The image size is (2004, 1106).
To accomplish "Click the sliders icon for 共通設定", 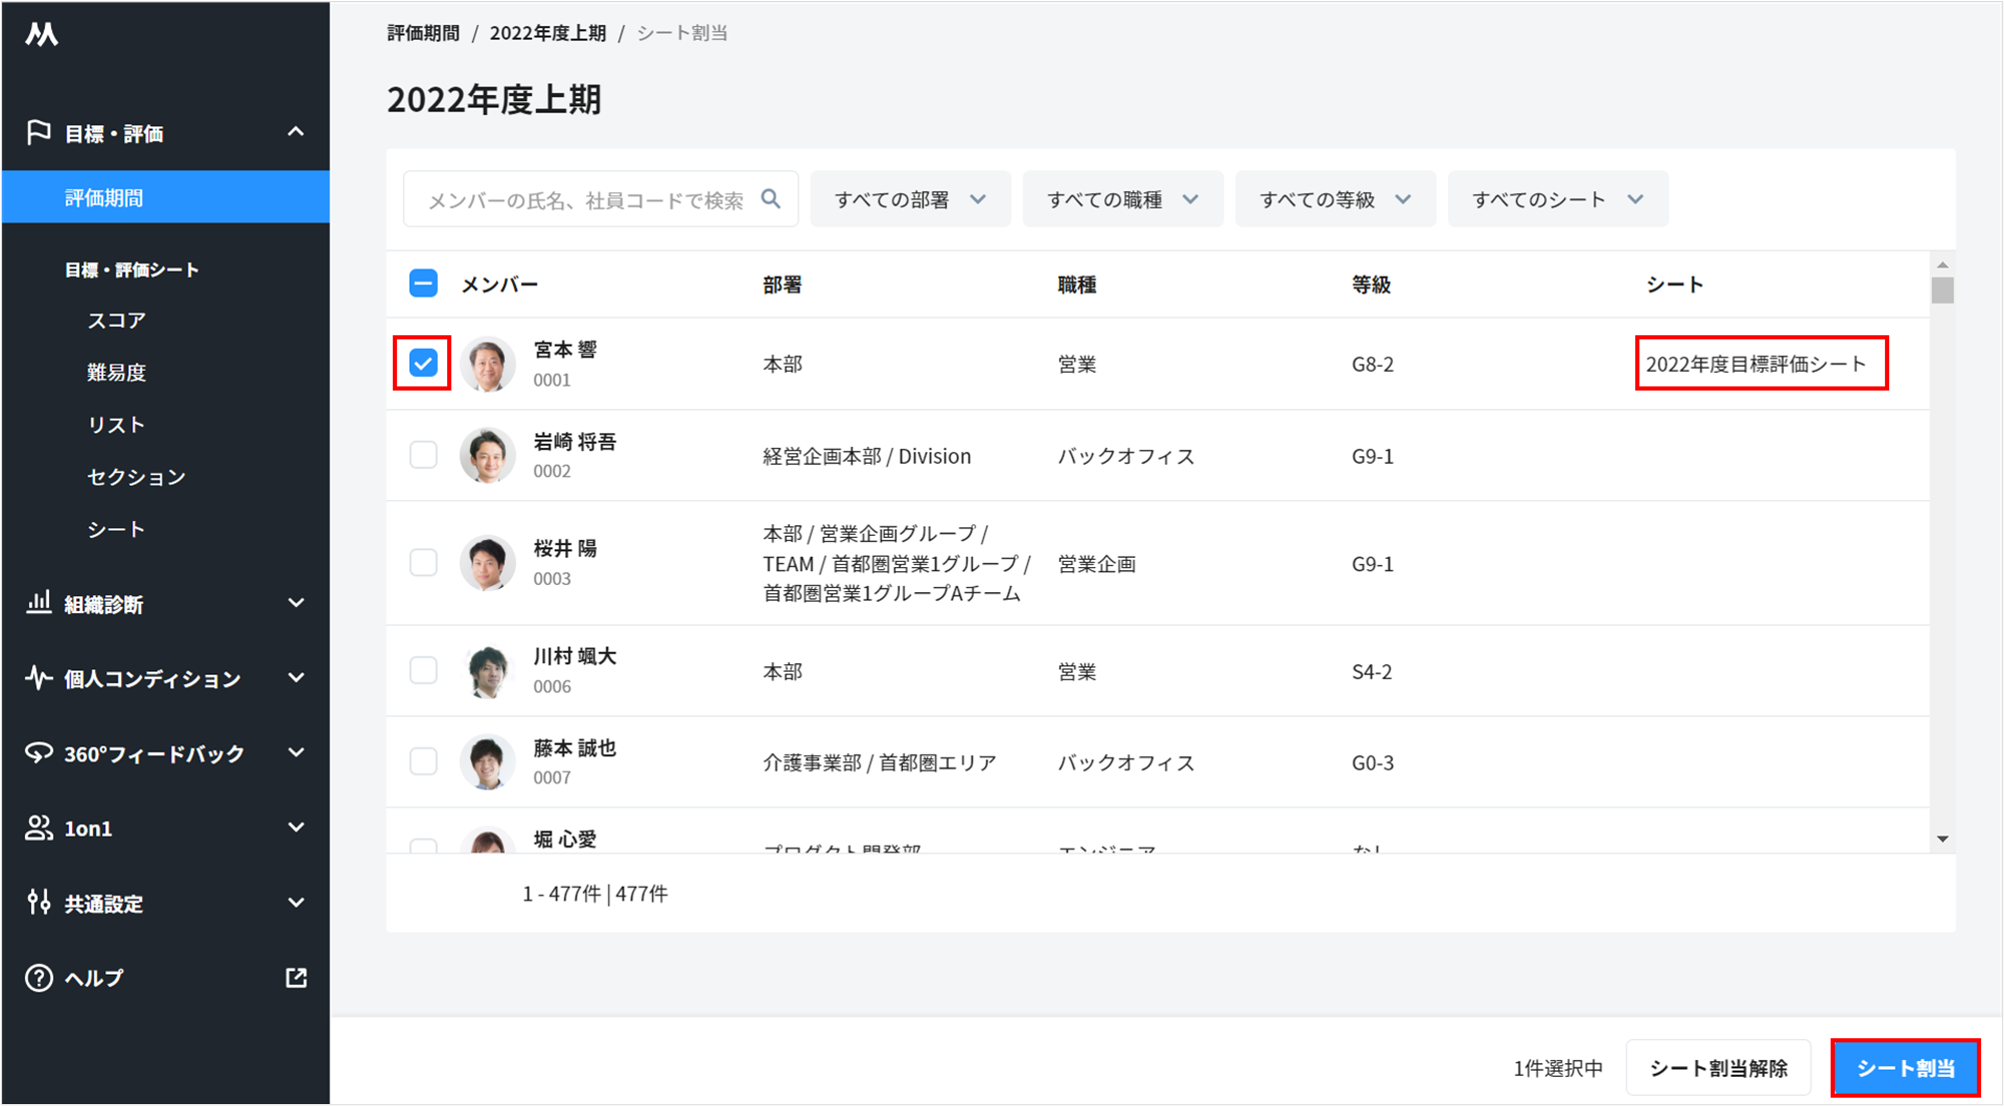I will (x=39, y=903).
